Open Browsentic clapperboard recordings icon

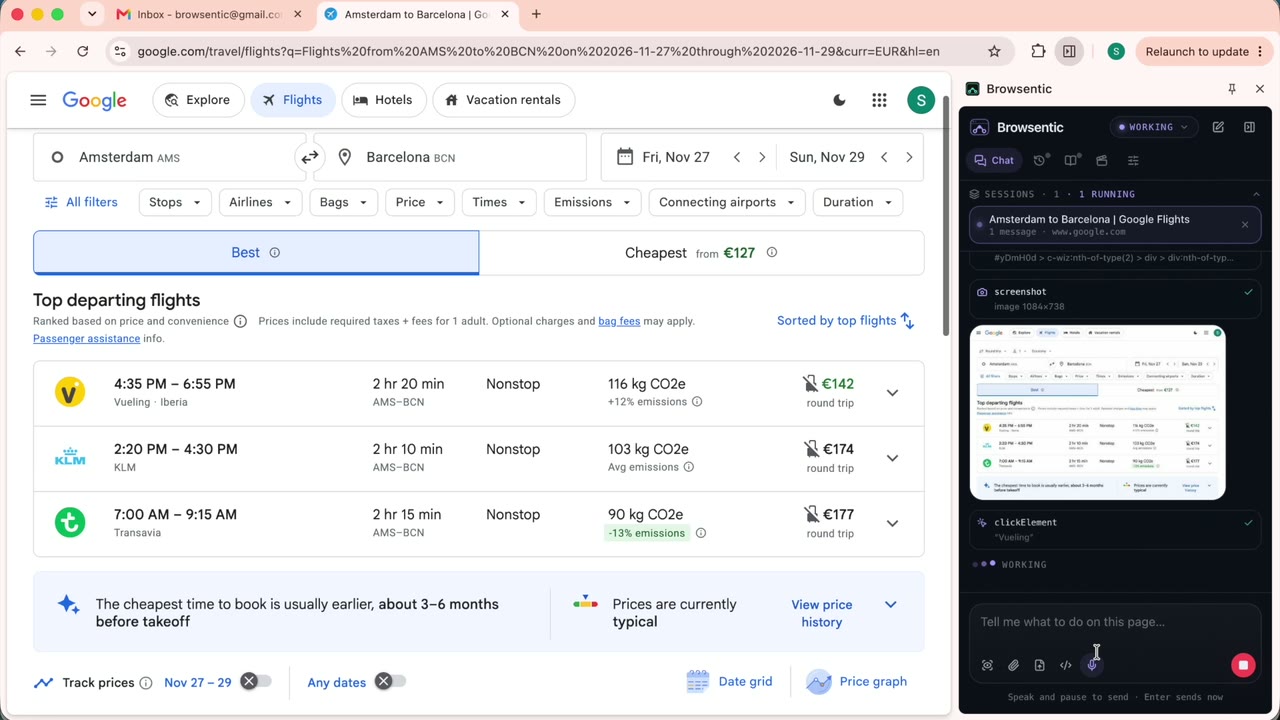coord(1102,160)
